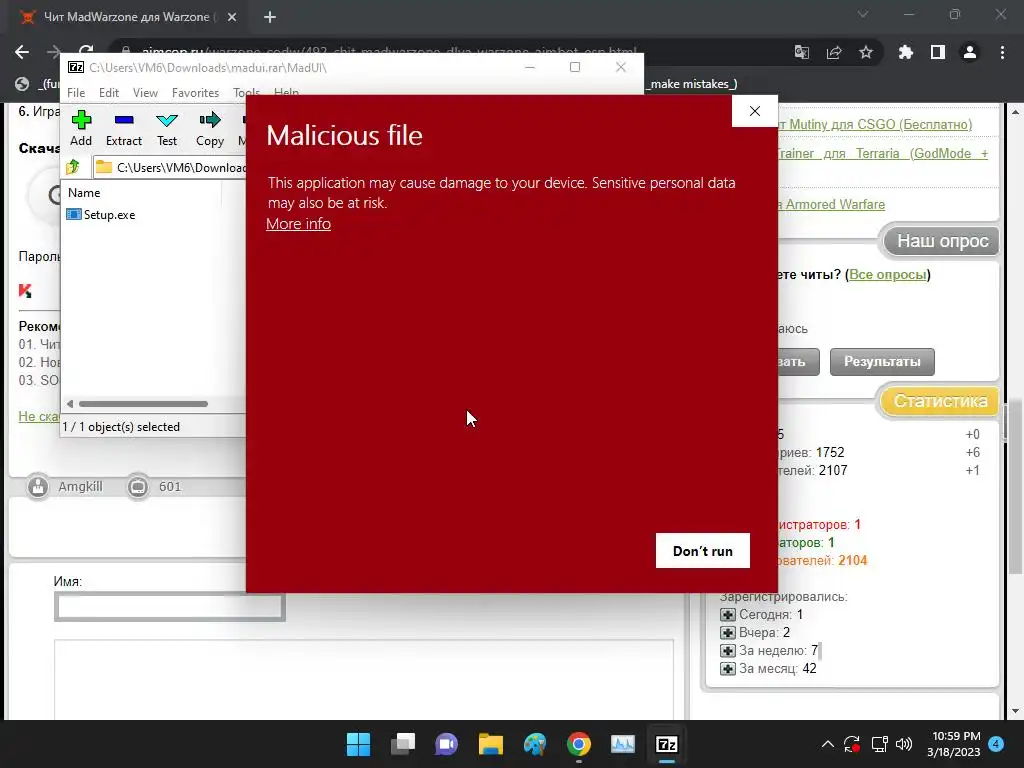Click the volume icon in the system tray

pyautogui.click(x=904, y=744)
